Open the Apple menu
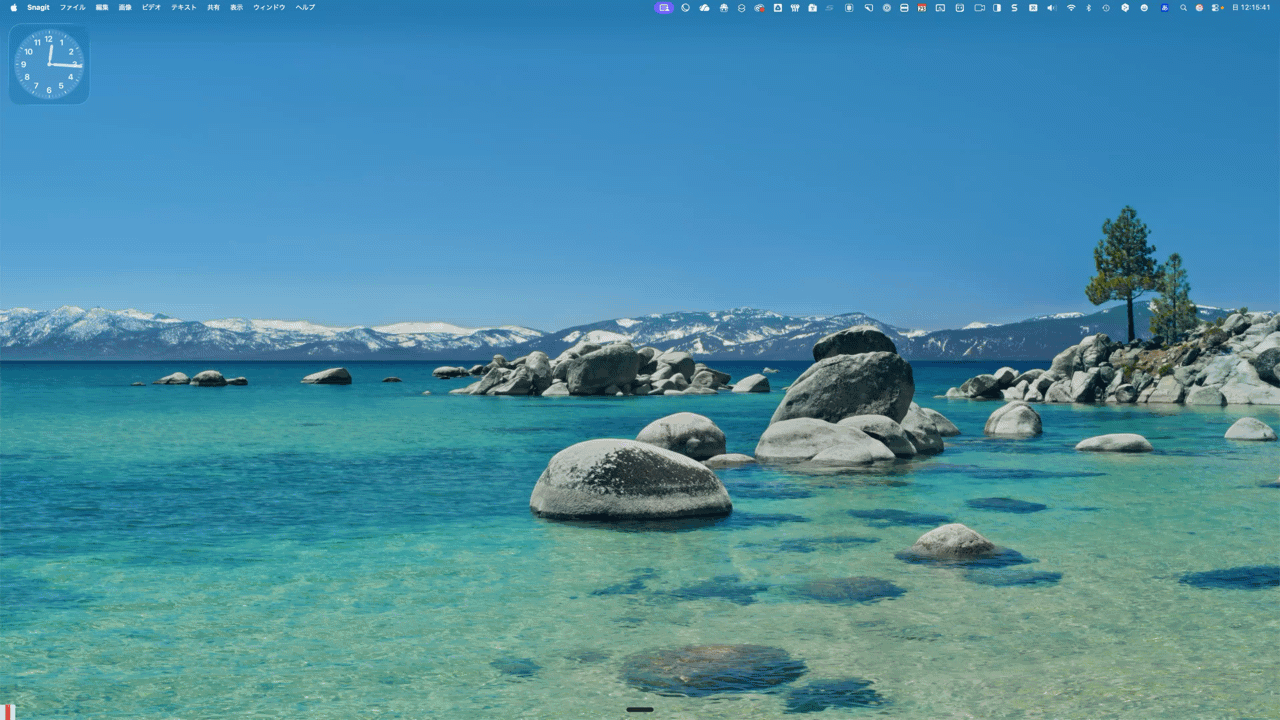The width and height of the screenshot is (1280, 720). click(x=13, y=7)
